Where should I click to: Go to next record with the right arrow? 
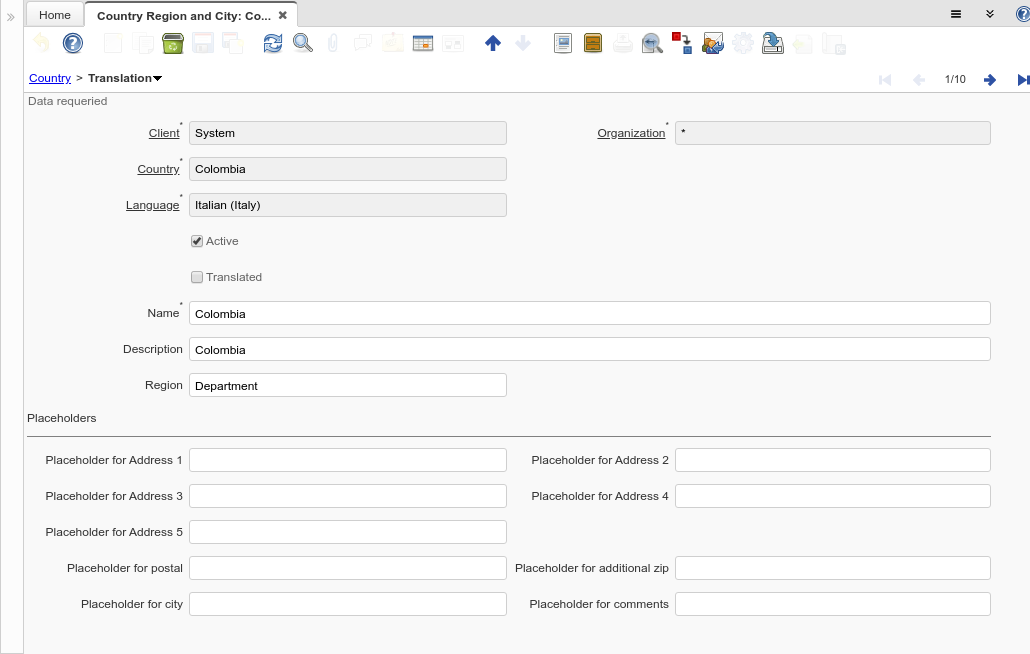click(989, 80)
